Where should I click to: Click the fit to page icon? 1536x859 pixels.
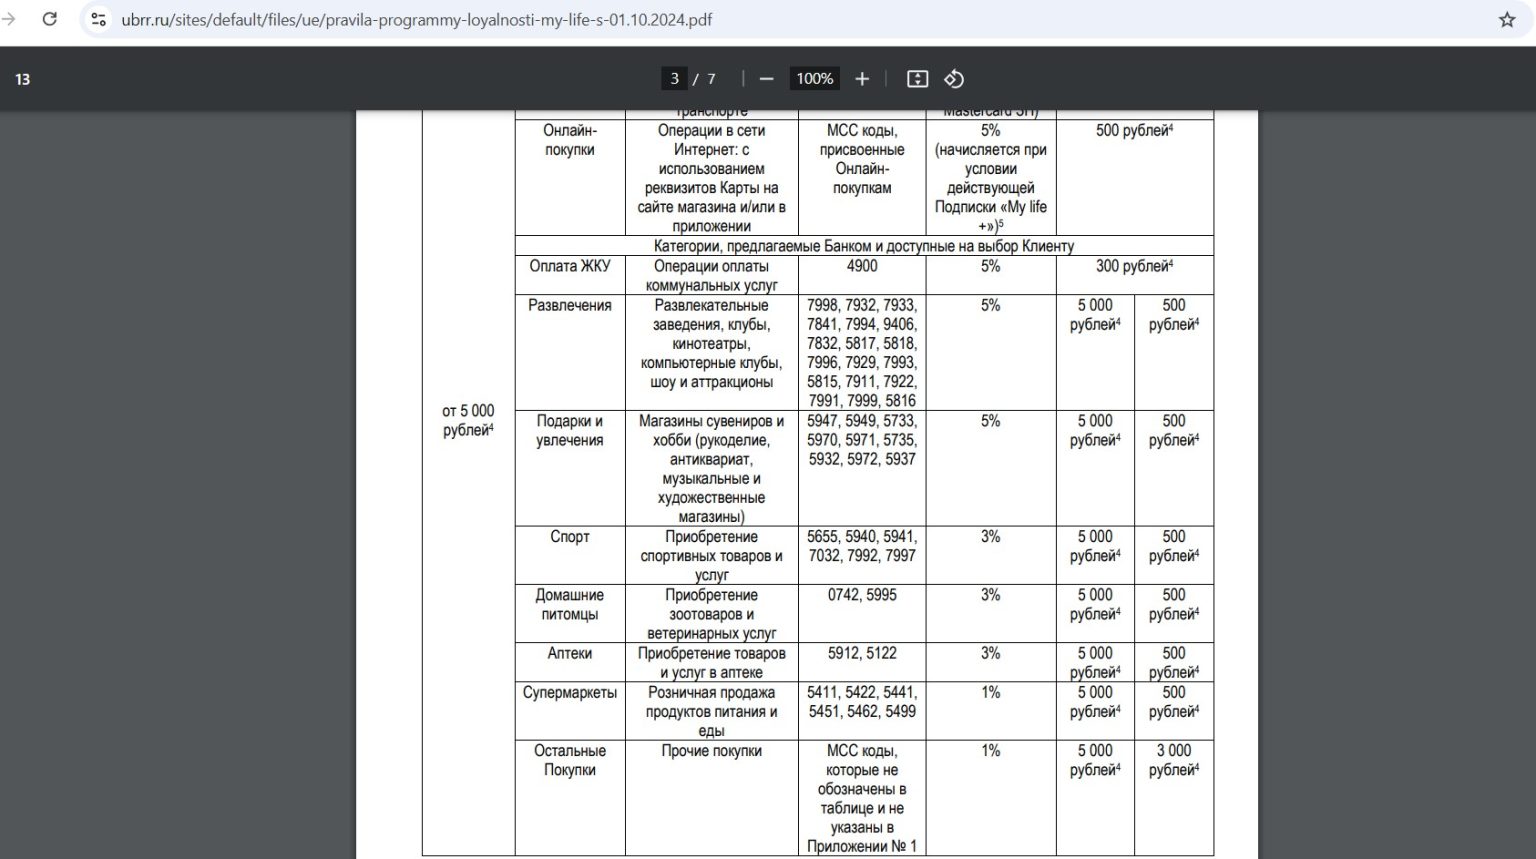(917, 79)
